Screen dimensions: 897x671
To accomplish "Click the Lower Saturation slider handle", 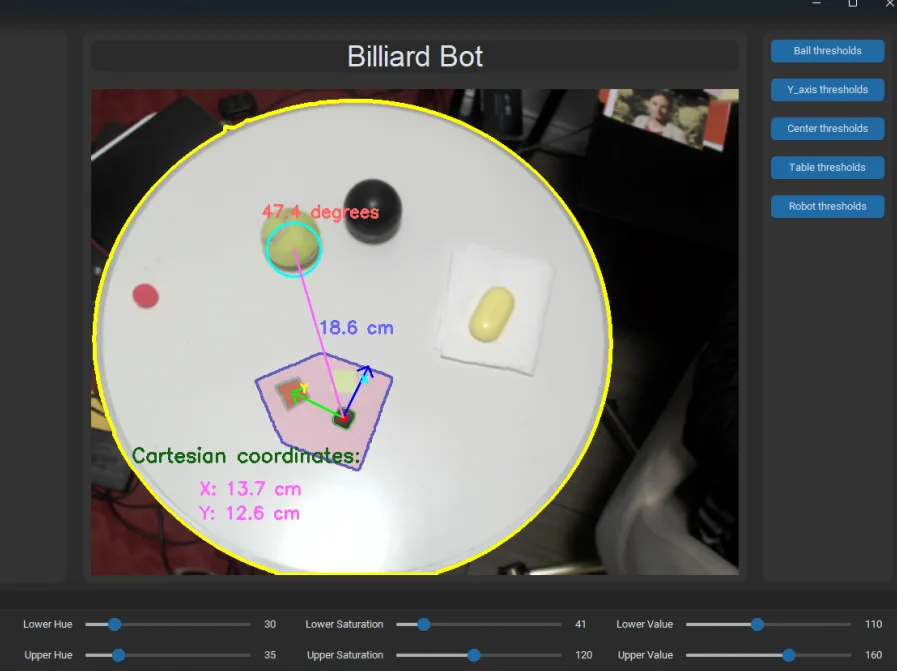I will pos(423,624).
